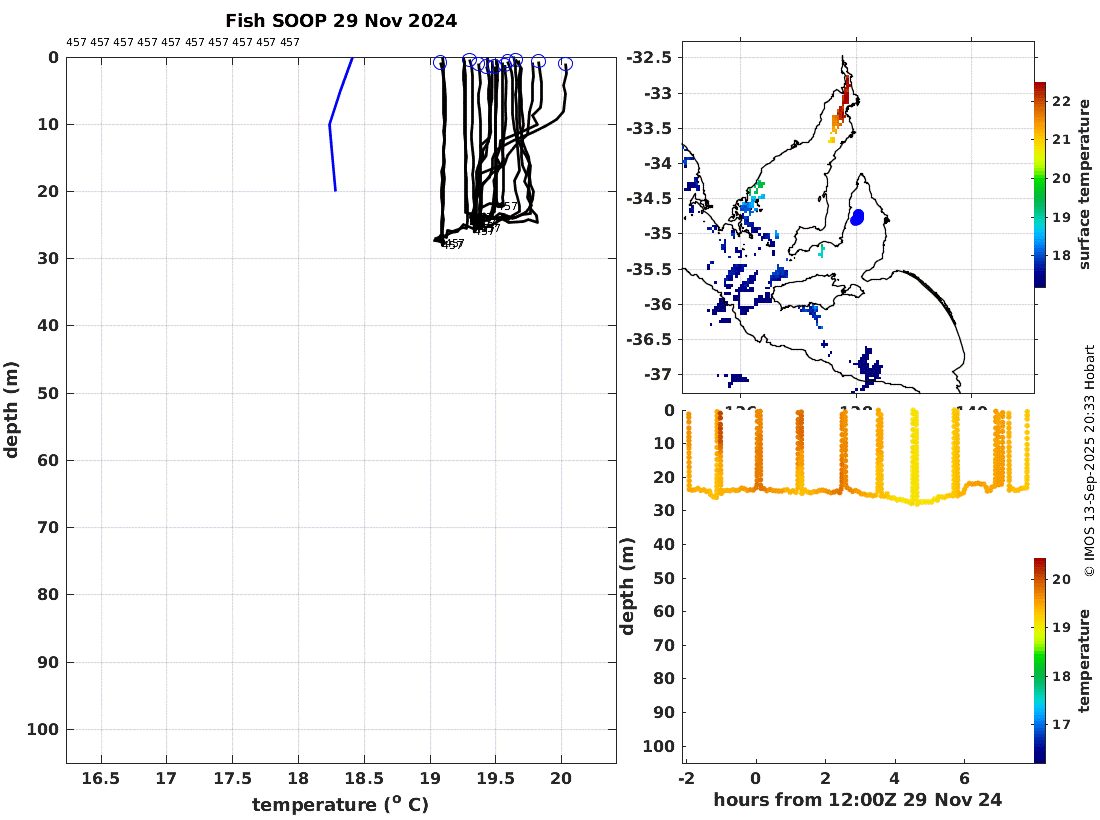Click the 'surface temperature' colorbar label
The image size is (1100, 820).
tap(1084, 184)
